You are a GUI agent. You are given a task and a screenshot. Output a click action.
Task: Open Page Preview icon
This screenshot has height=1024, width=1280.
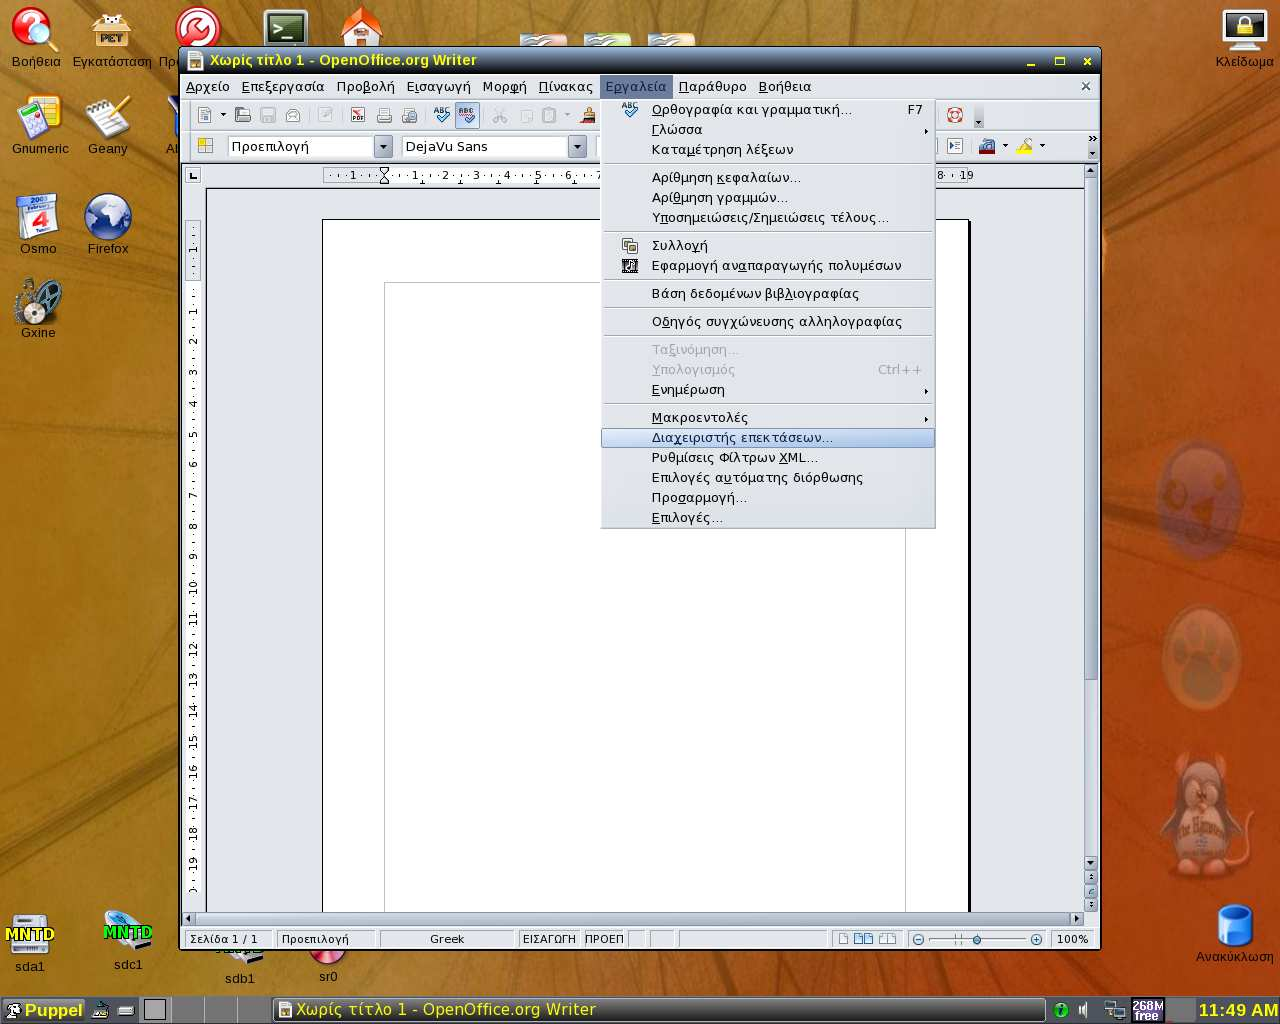click(x=409, y=116)
